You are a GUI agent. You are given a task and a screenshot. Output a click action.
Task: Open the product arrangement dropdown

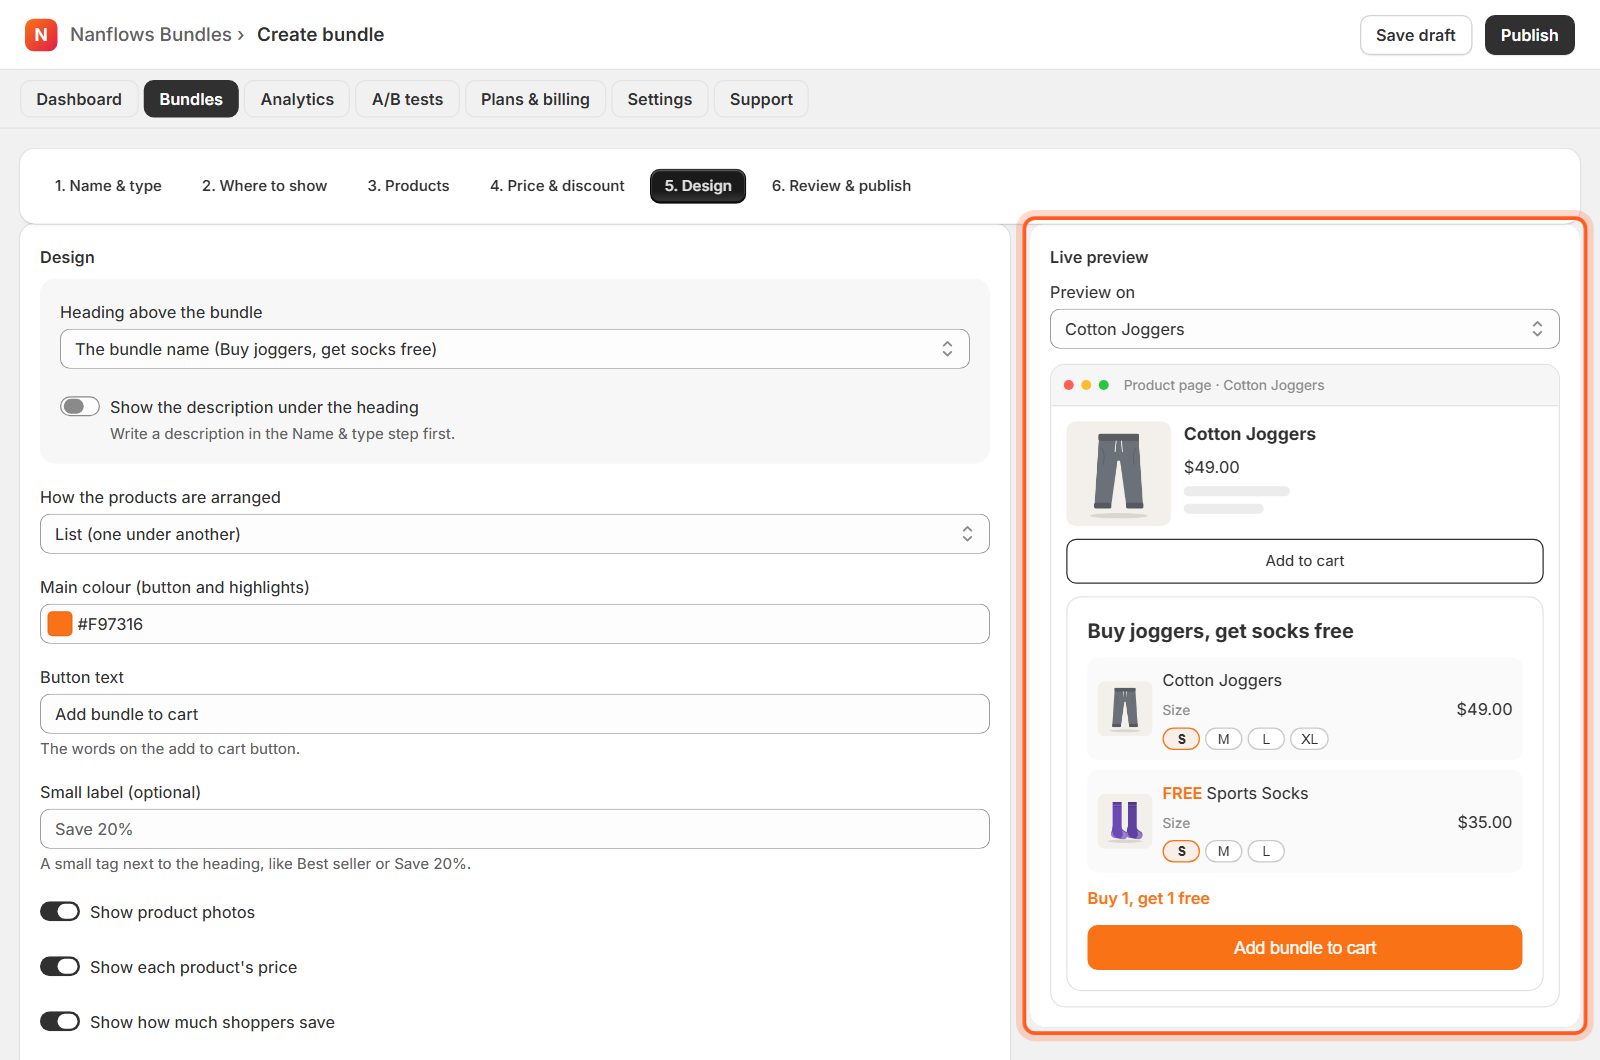pos(515,534)
